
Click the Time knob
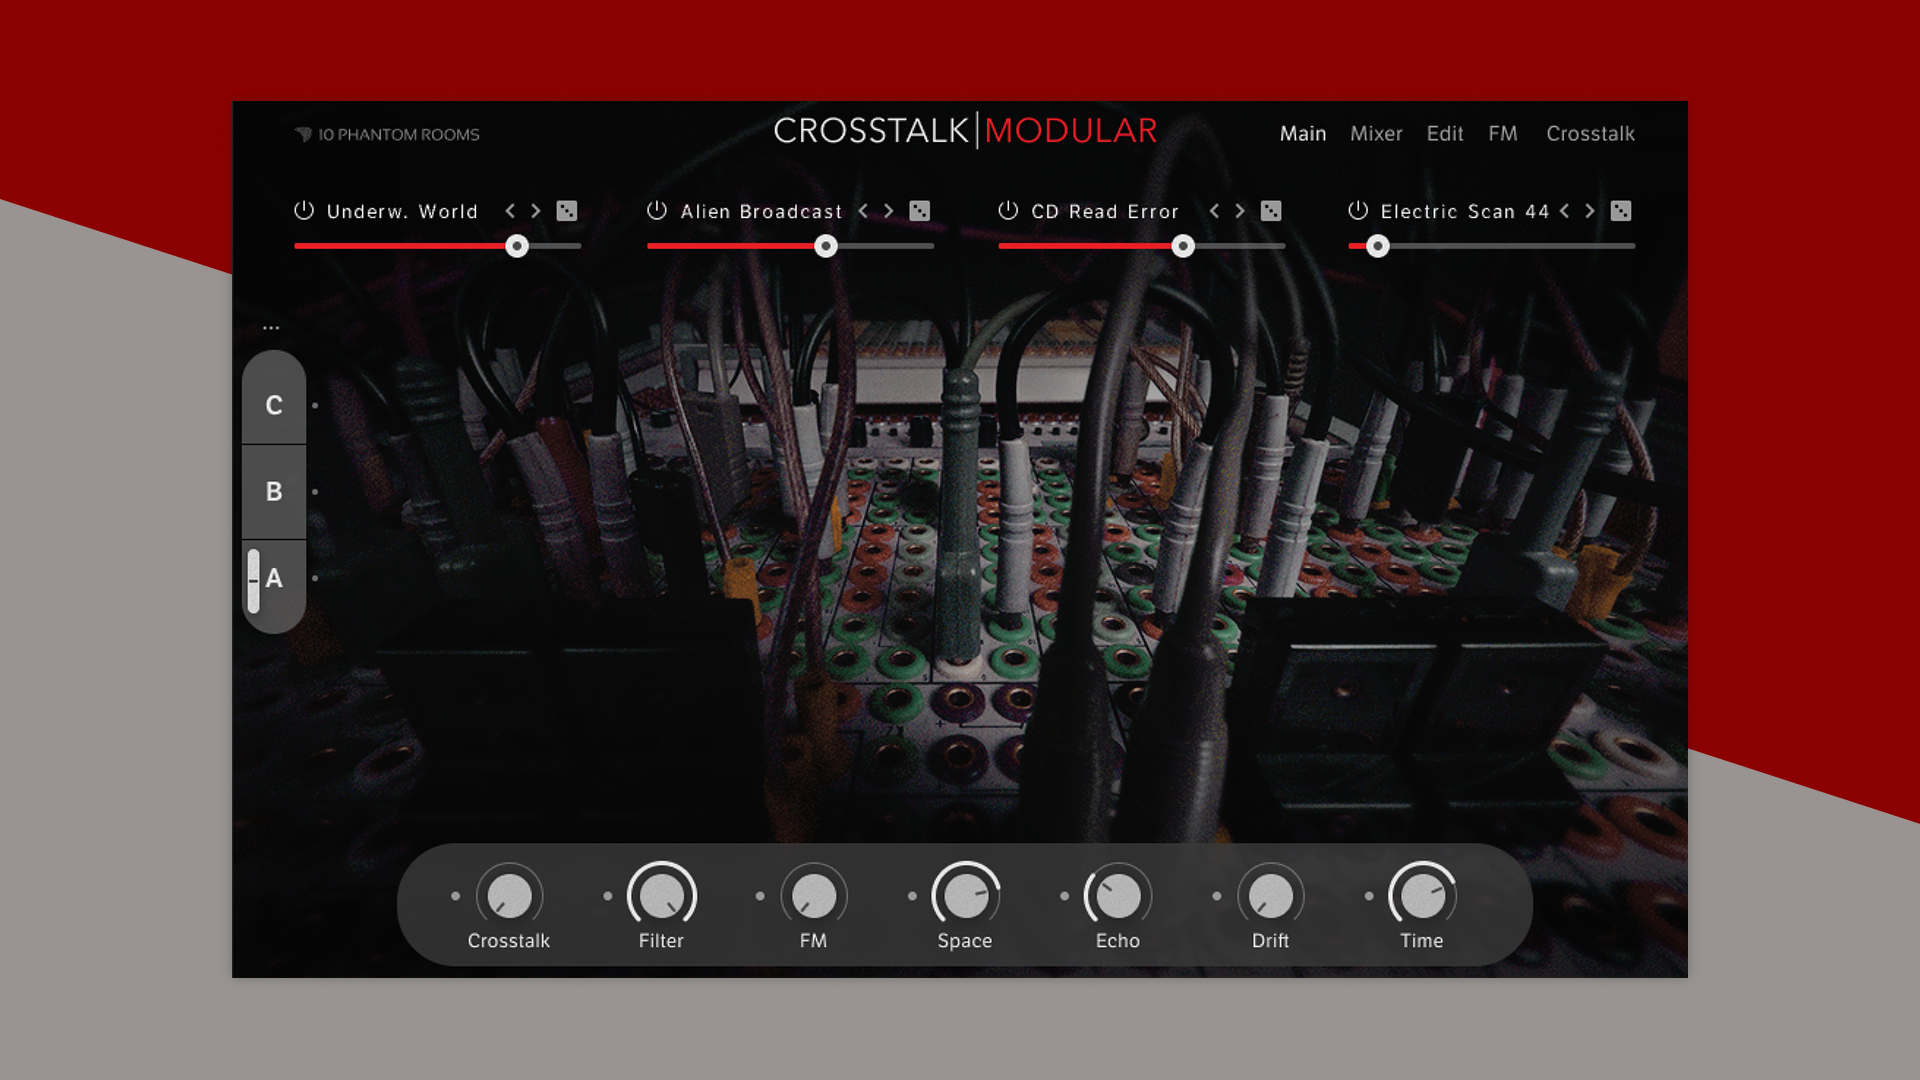point(1421,898)
